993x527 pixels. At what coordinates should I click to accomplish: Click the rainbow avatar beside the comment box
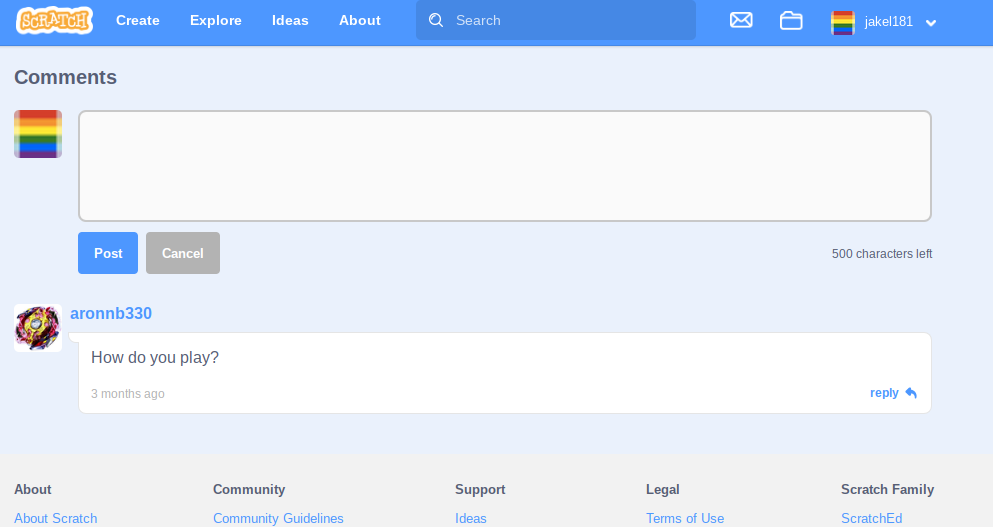pyautogui.click(x=38, y=134)
